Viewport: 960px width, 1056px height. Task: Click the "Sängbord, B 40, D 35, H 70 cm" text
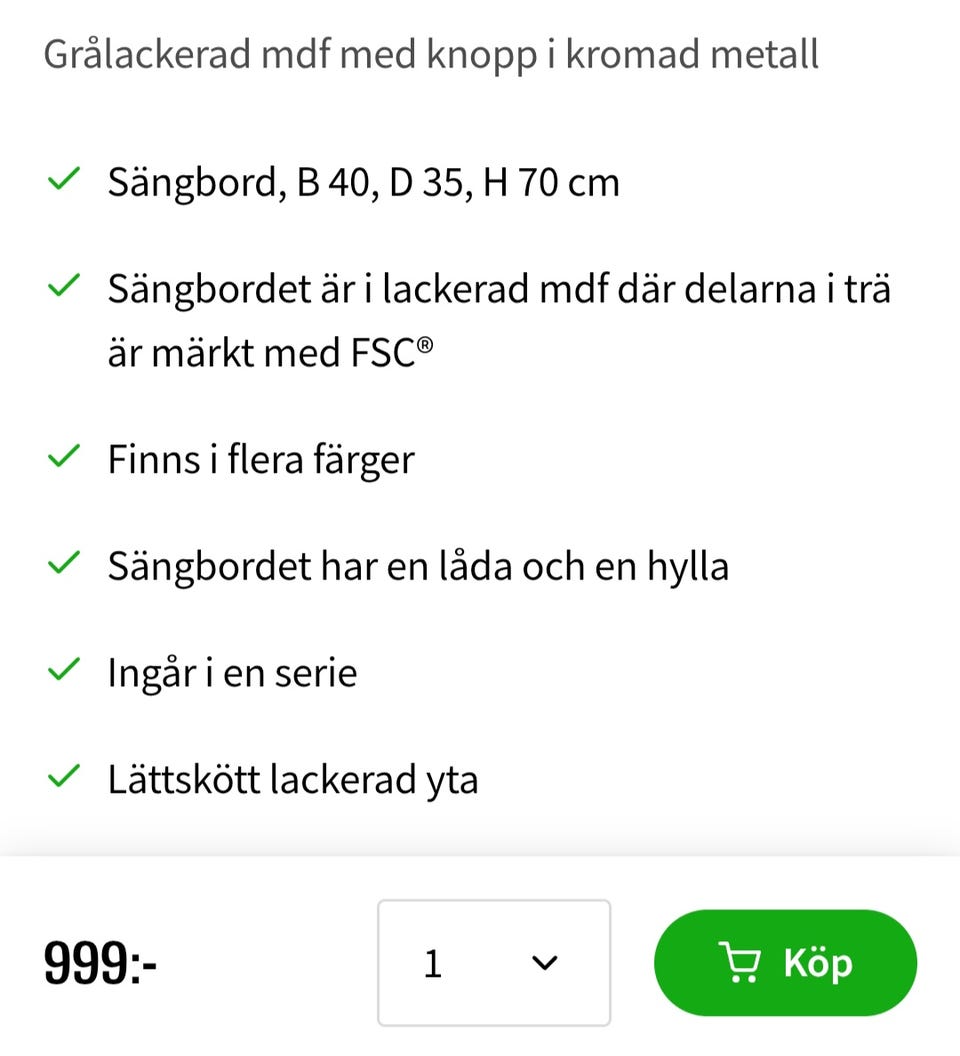[363, 183]
